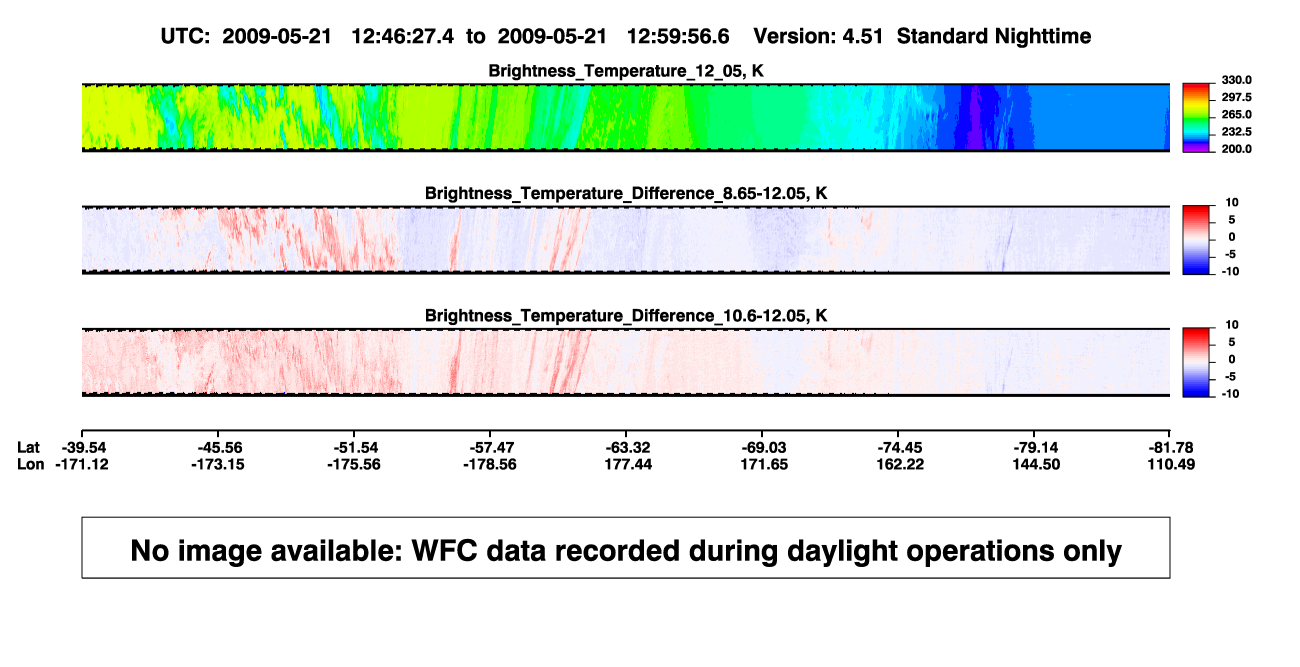The image size is (1300, 667).
Task: Click latitude value -79.14
Action: 1035,447
